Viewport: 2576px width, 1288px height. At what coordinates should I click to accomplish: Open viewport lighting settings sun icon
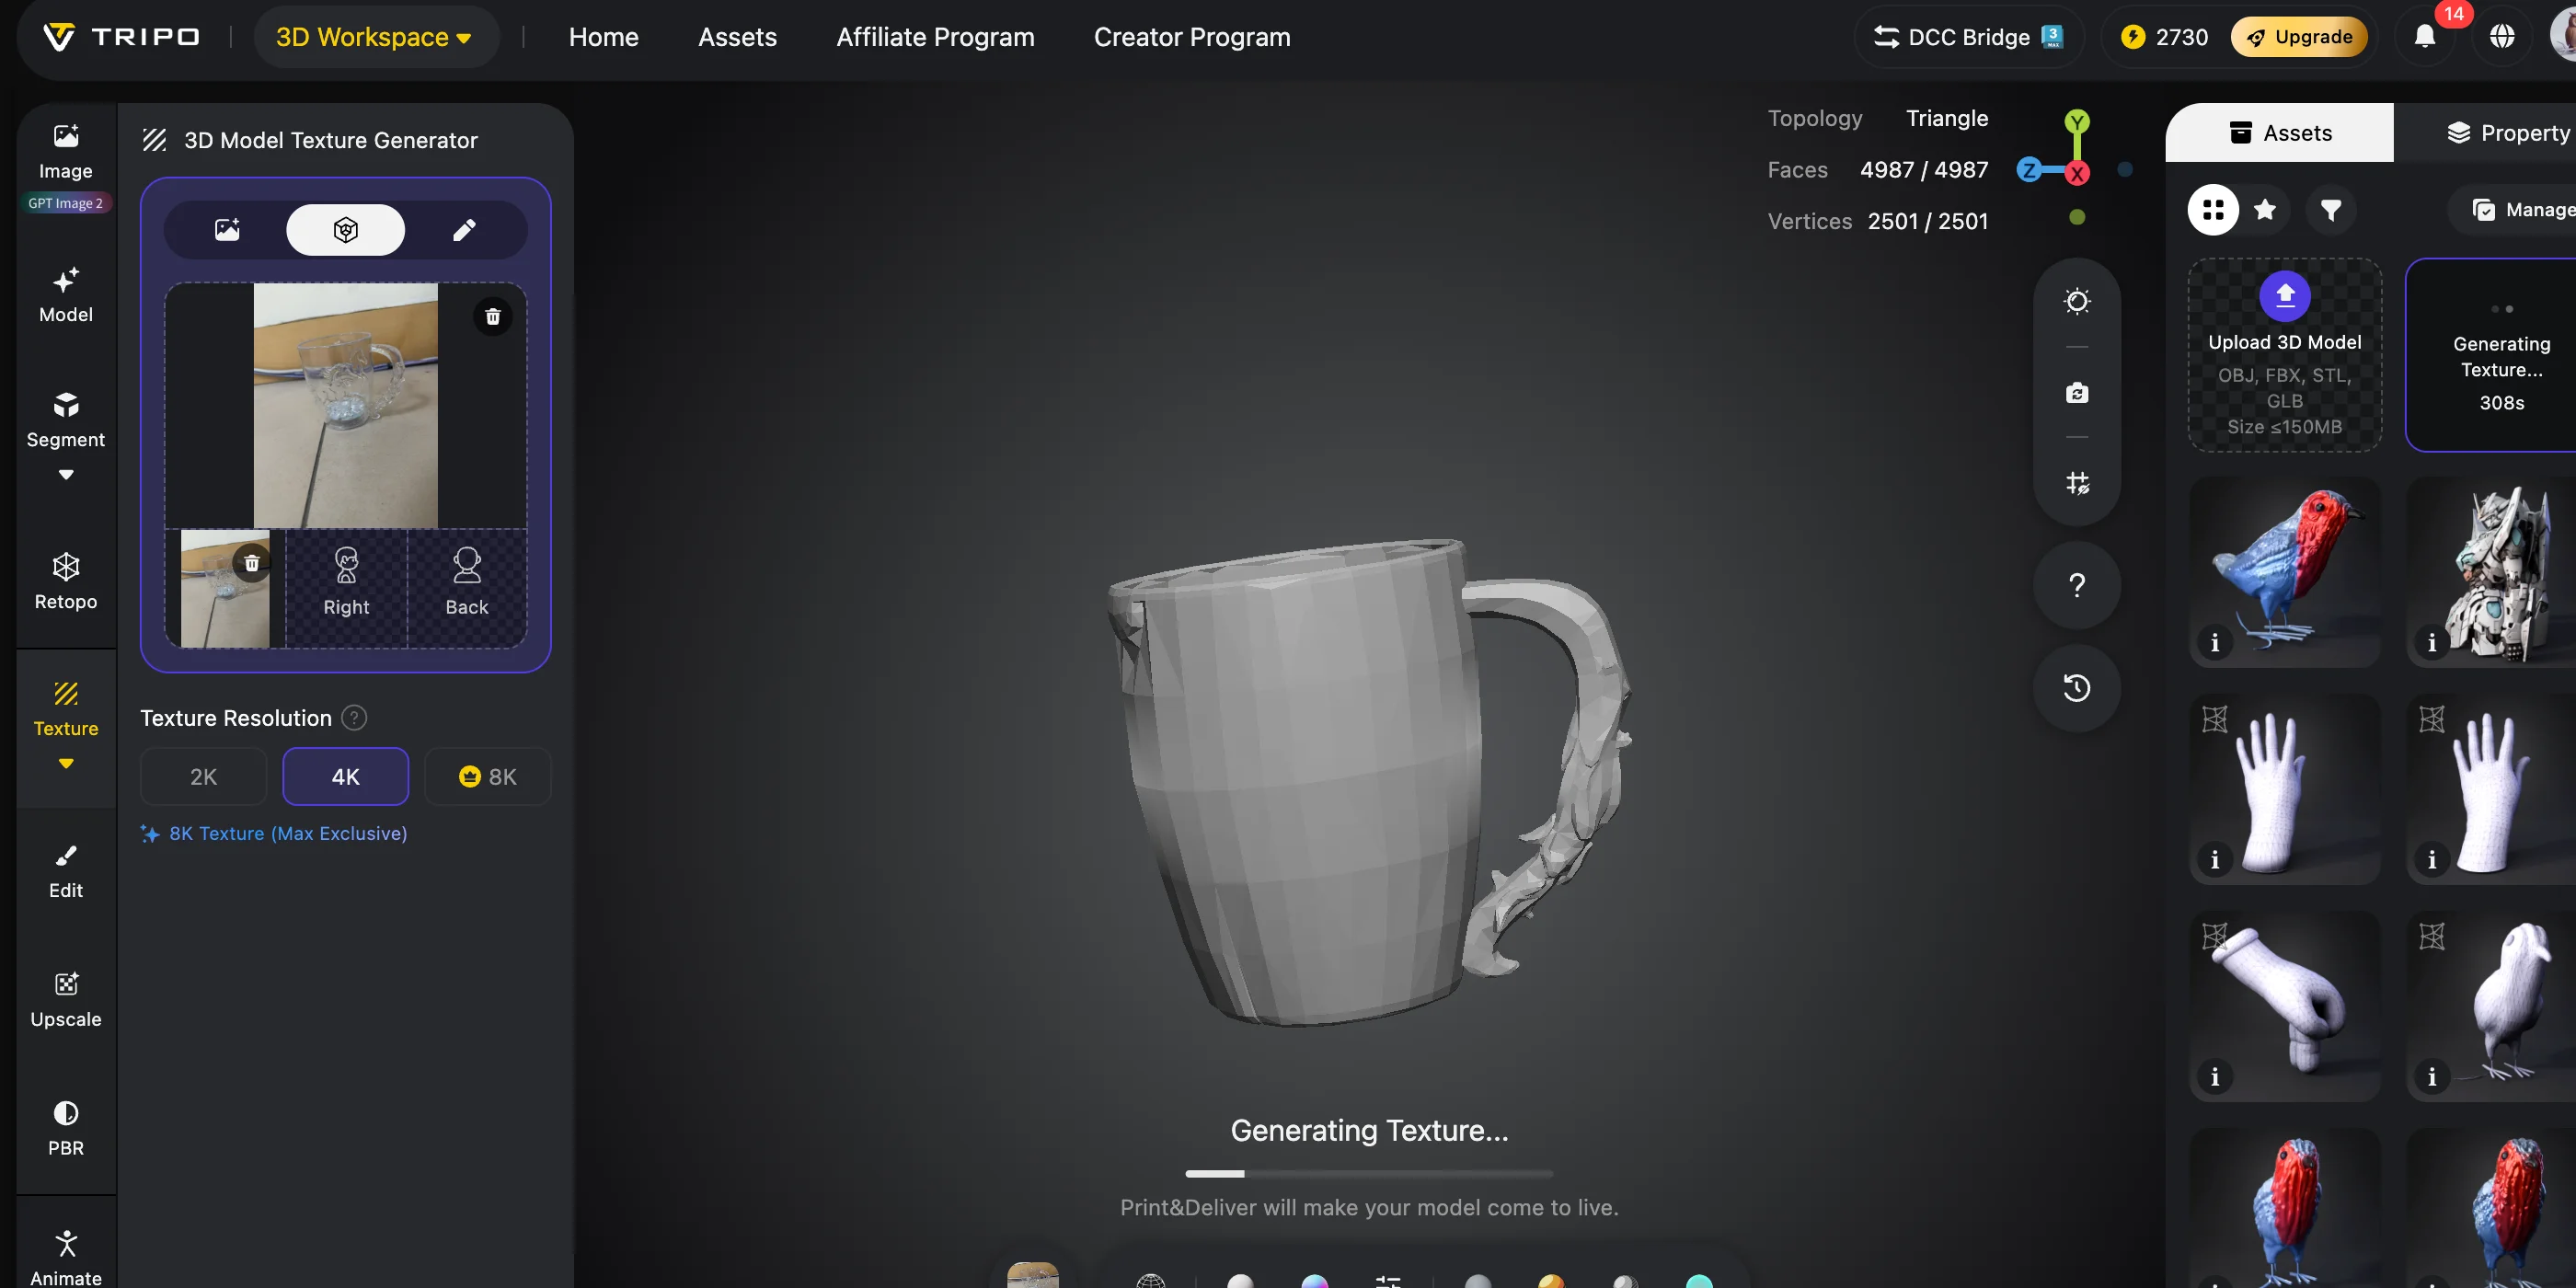2077,301
